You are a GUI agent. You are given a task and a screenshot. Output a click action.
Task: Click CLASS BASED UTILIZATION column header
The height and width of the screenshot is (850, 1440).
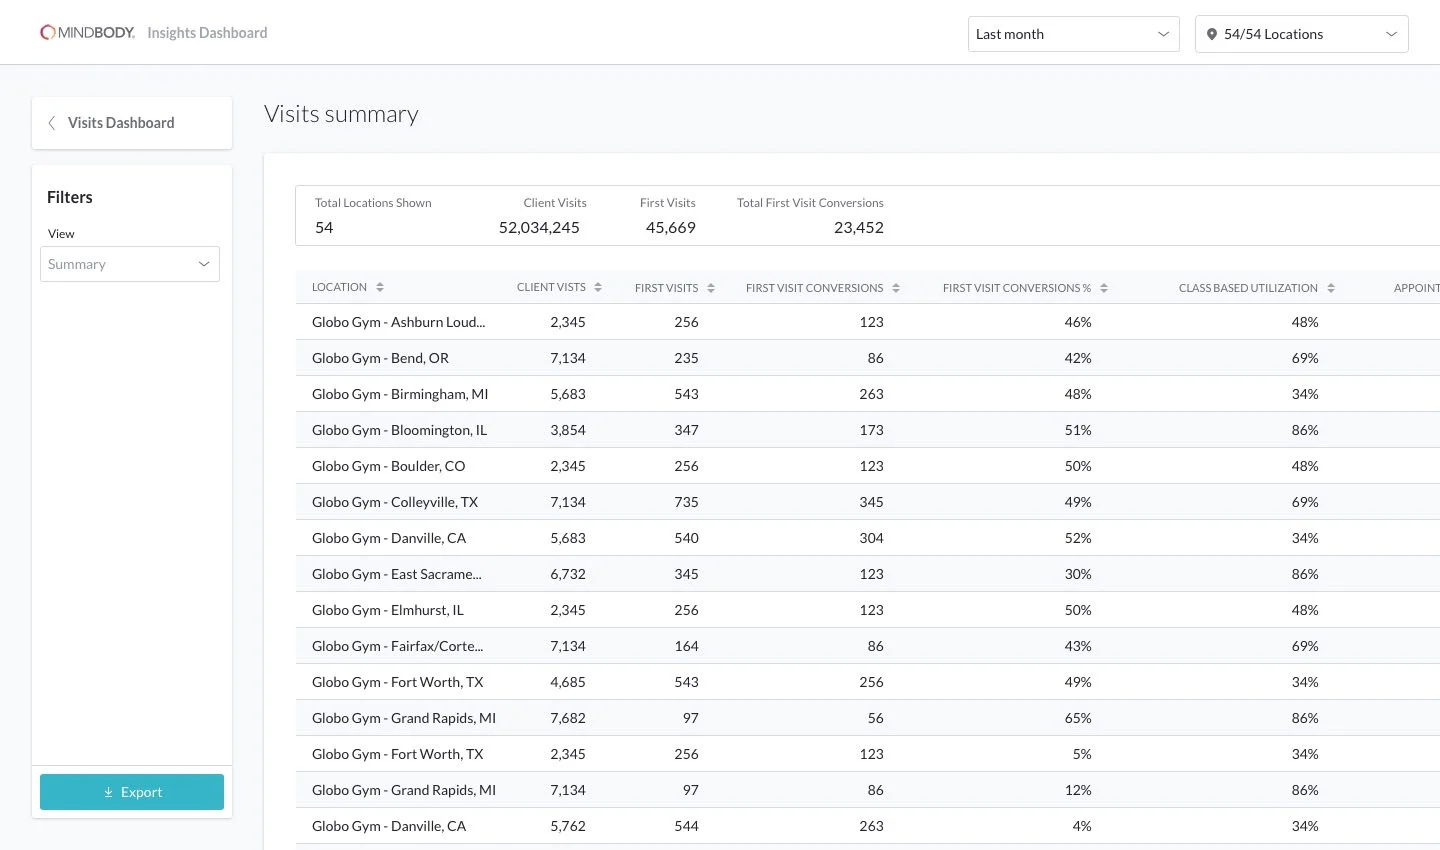pyautogui.click(x=1248, y=288)
